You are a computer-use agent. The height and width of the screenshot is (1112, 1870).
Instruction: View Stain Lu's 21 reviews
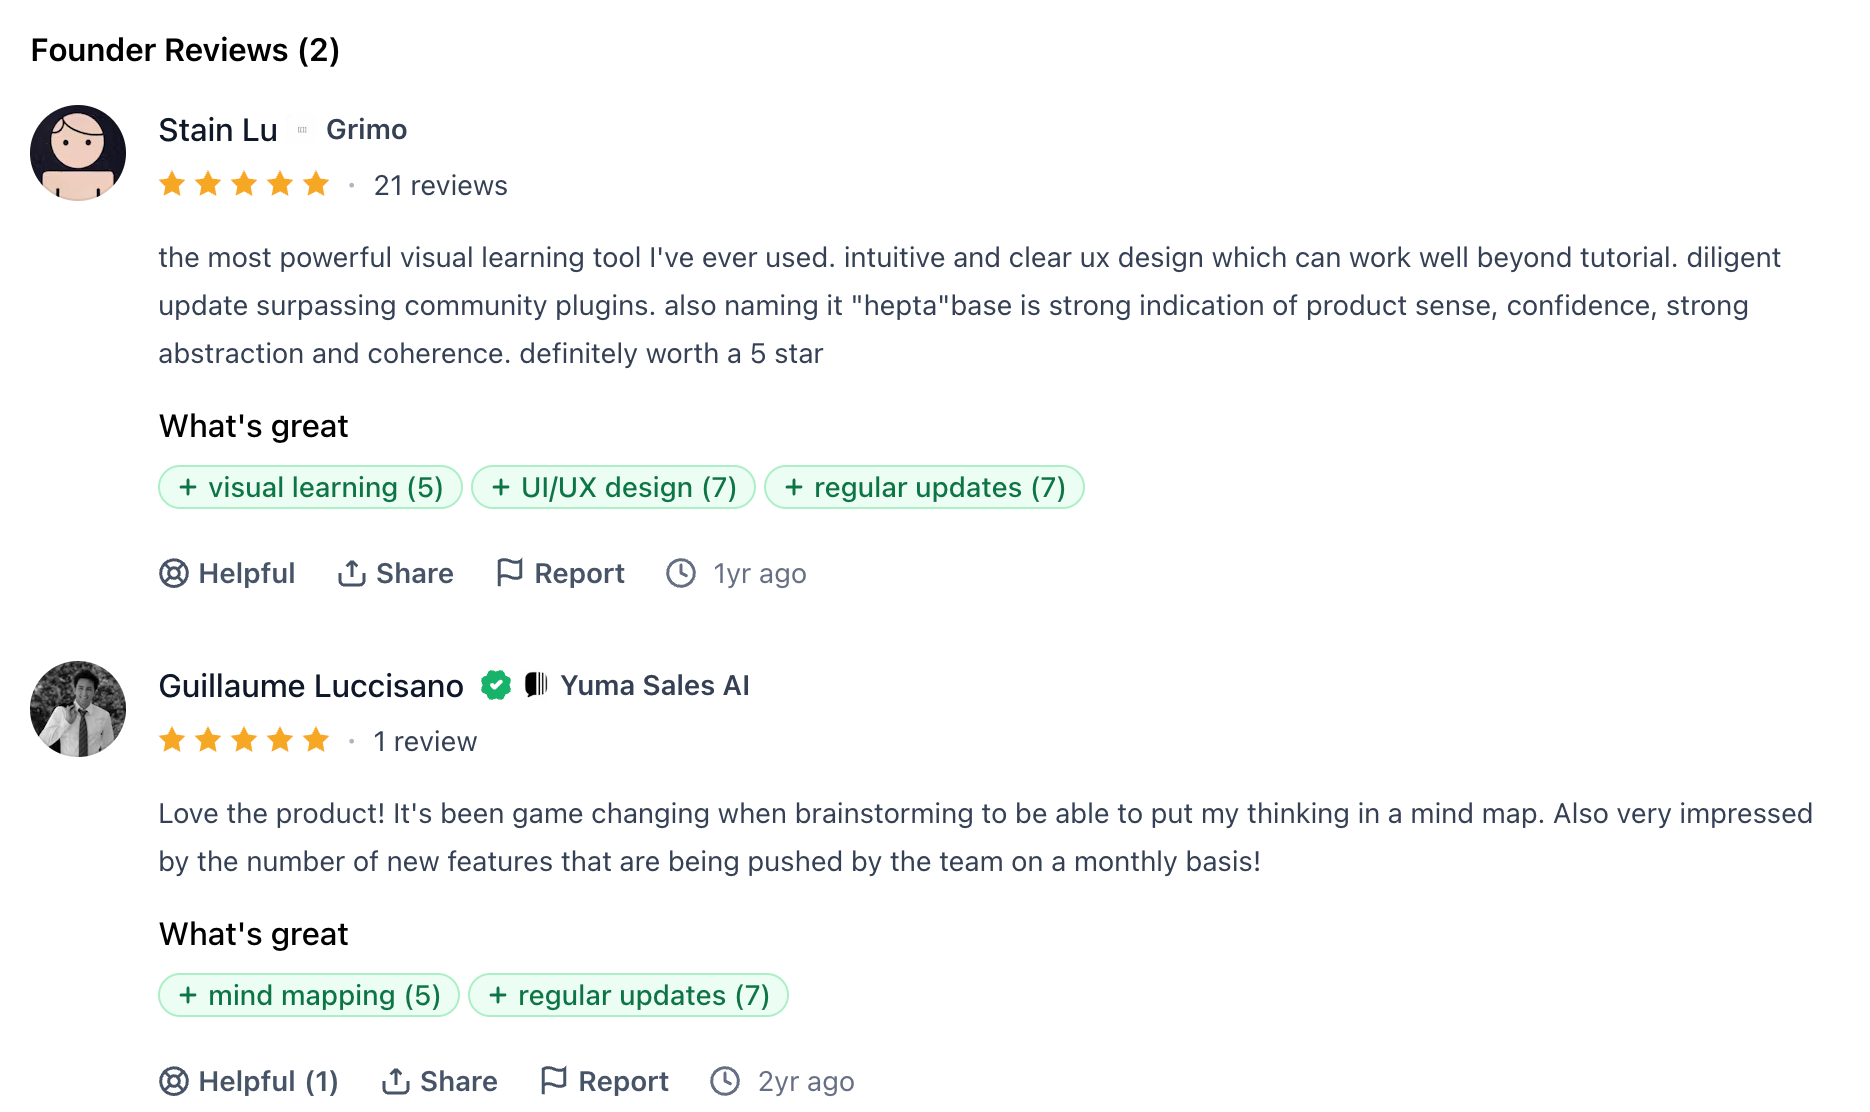[x=440, y=186]
